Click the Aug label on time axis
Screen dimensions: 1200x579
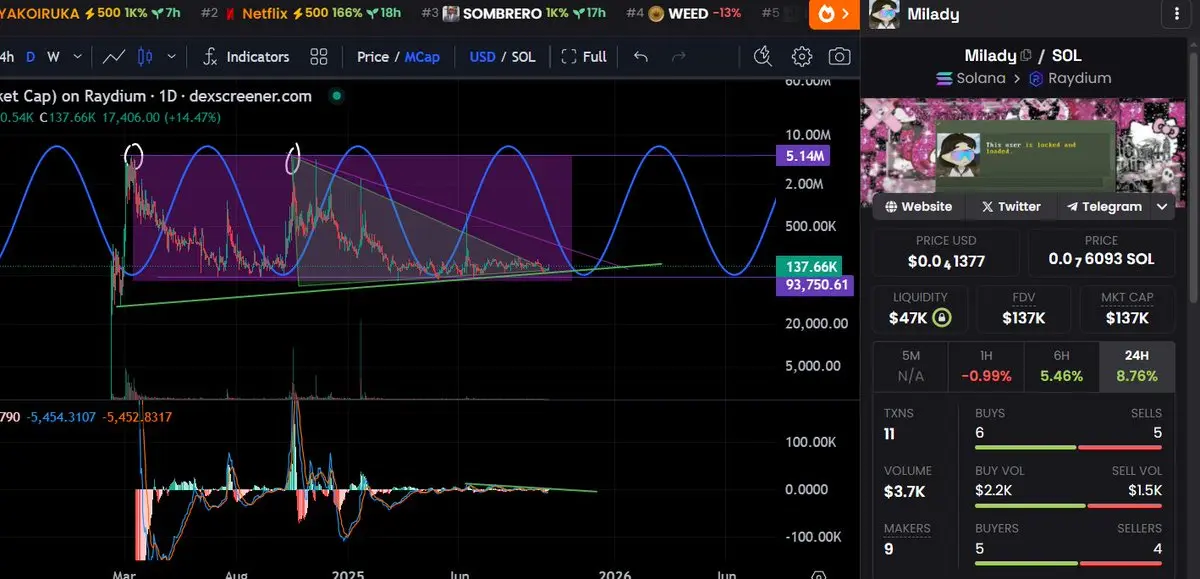click(x=236, y=574)
